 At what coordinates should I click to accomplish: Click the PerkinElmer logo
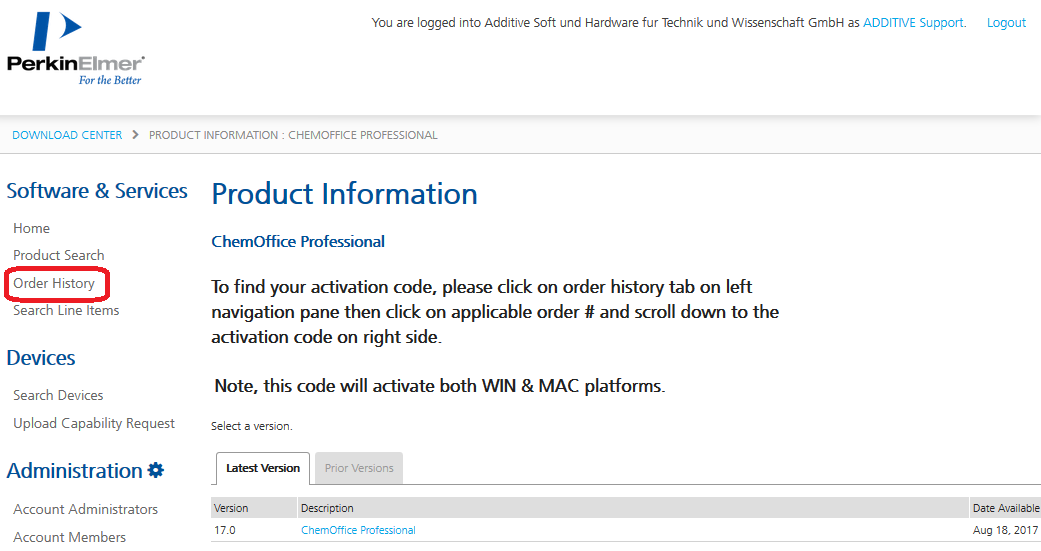[x=76, y=48]
